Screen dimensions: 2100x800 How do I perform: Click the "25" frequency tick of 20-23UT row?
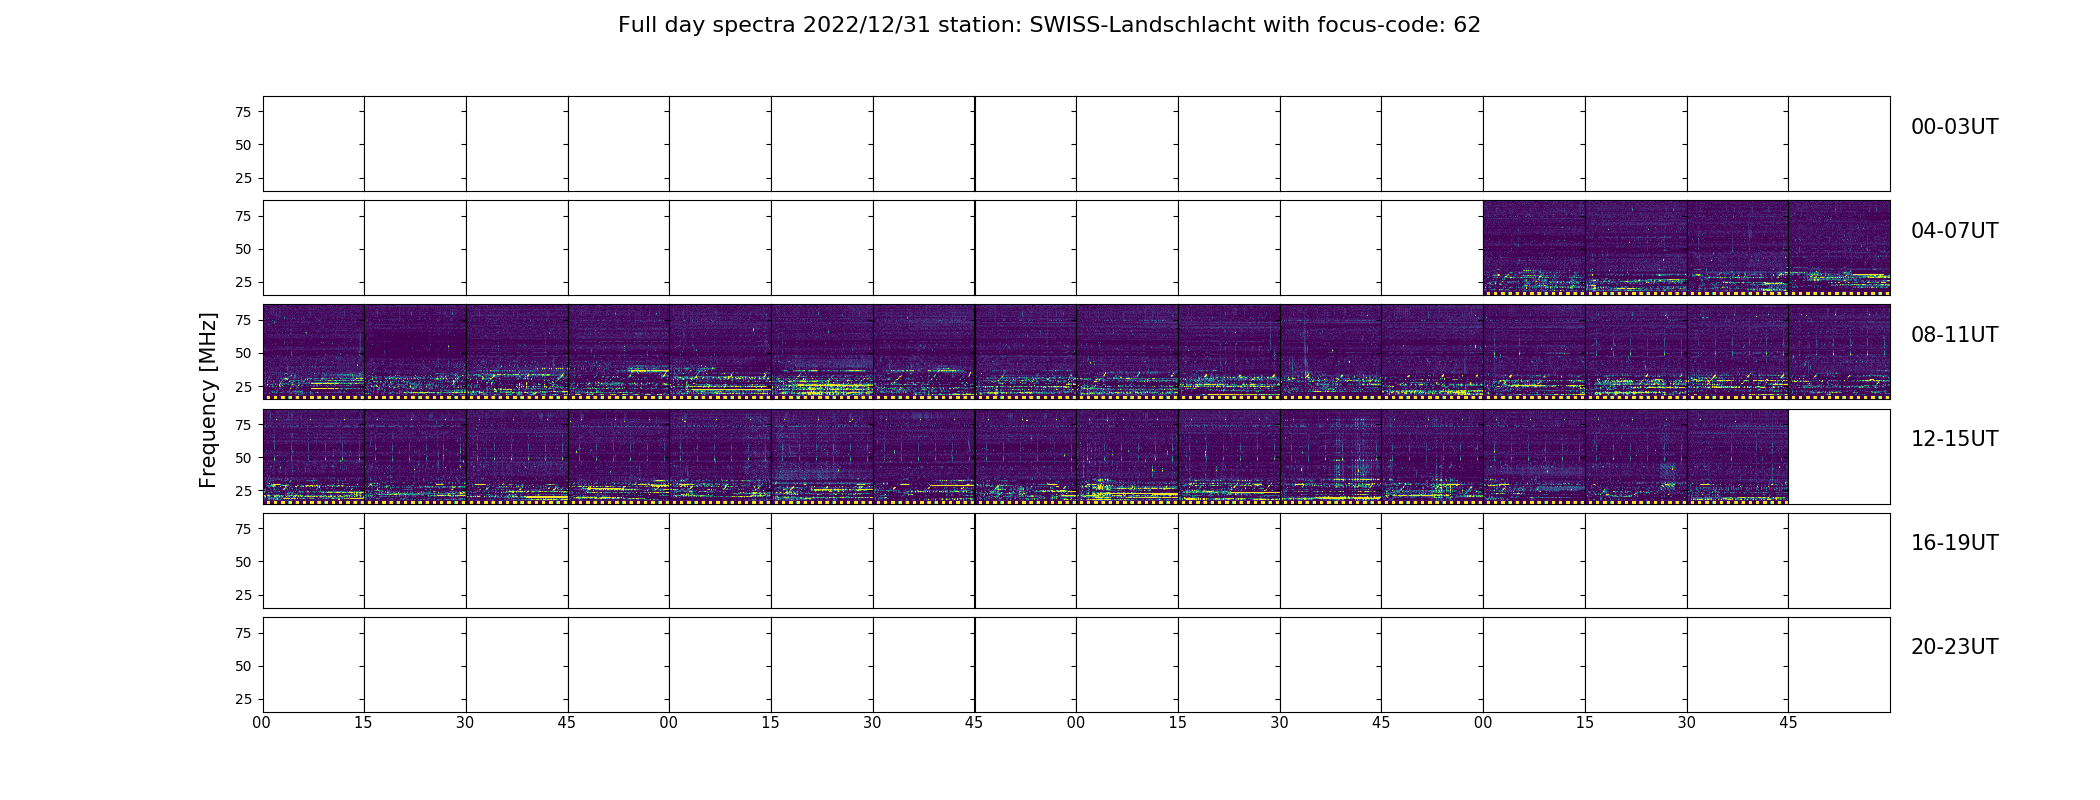tap(242, 699)
